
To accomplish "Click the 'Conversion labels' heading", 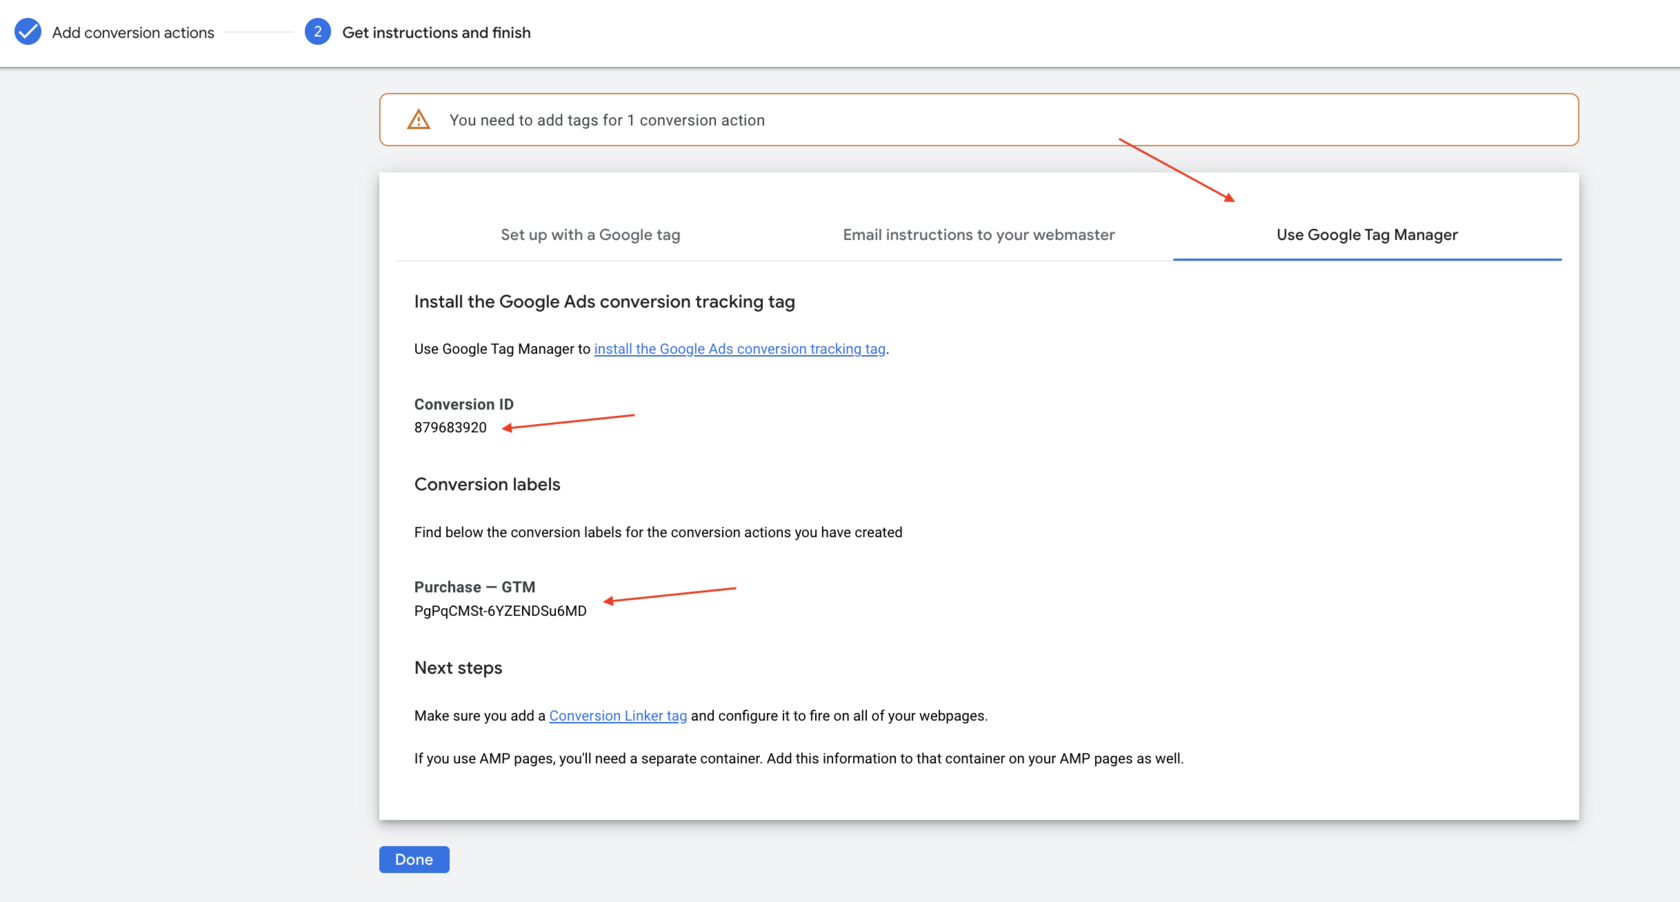I will click(487, 484).
